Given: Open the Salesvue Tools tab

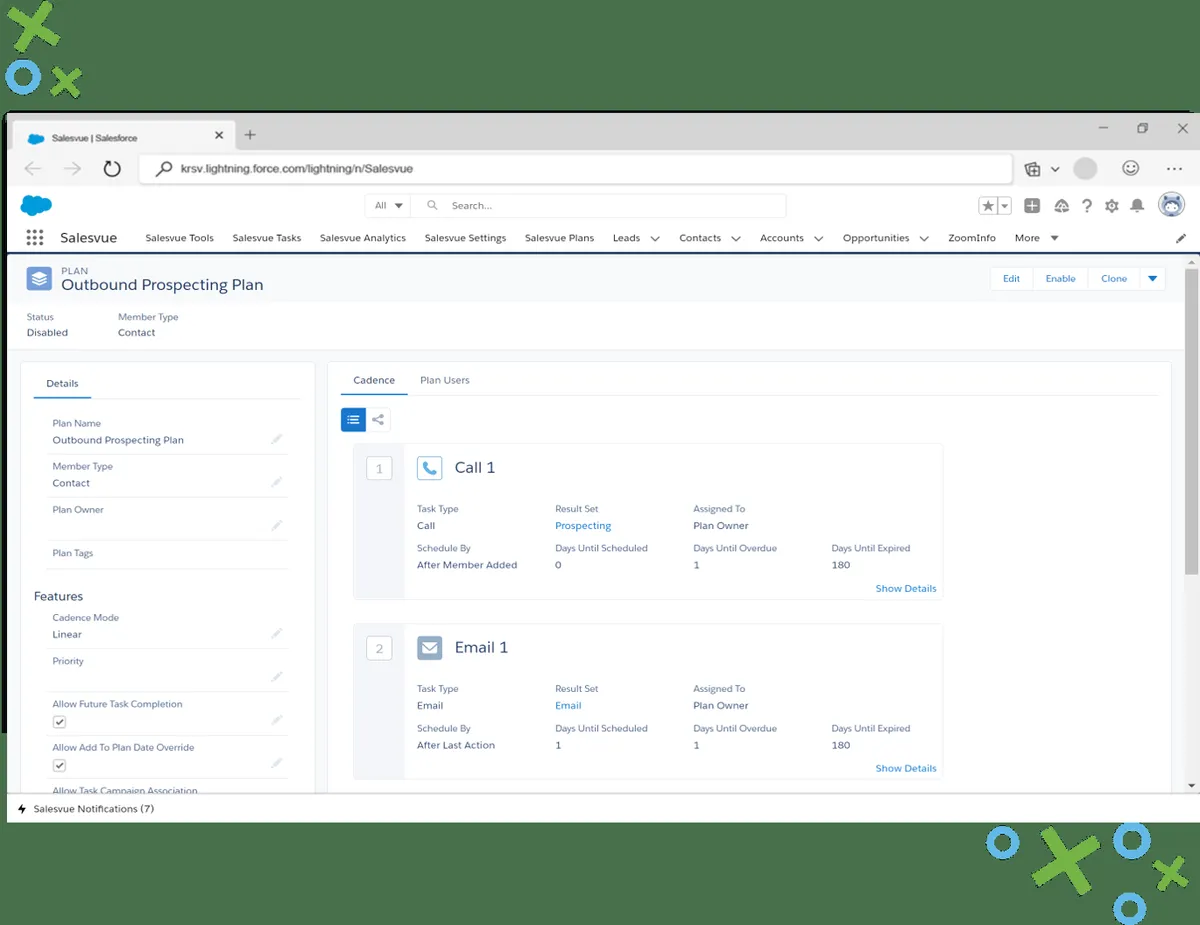Looking at the screenshot, I should [x=180, y=238].
